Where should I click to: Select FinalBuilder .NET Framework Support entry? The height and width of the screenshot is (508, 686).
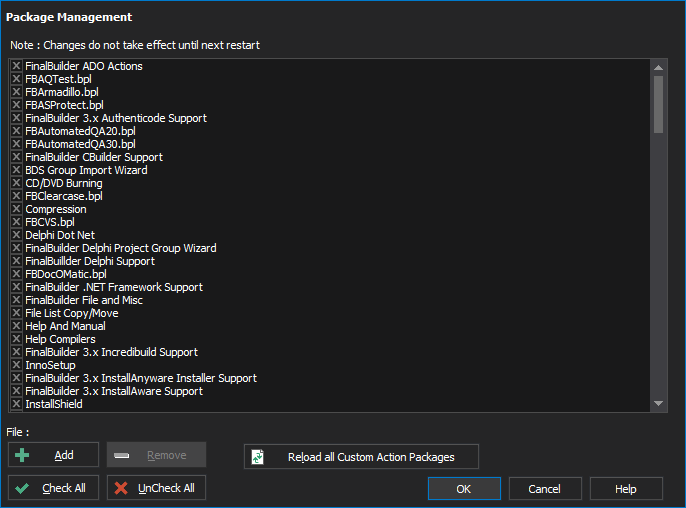tap(114, 287)
